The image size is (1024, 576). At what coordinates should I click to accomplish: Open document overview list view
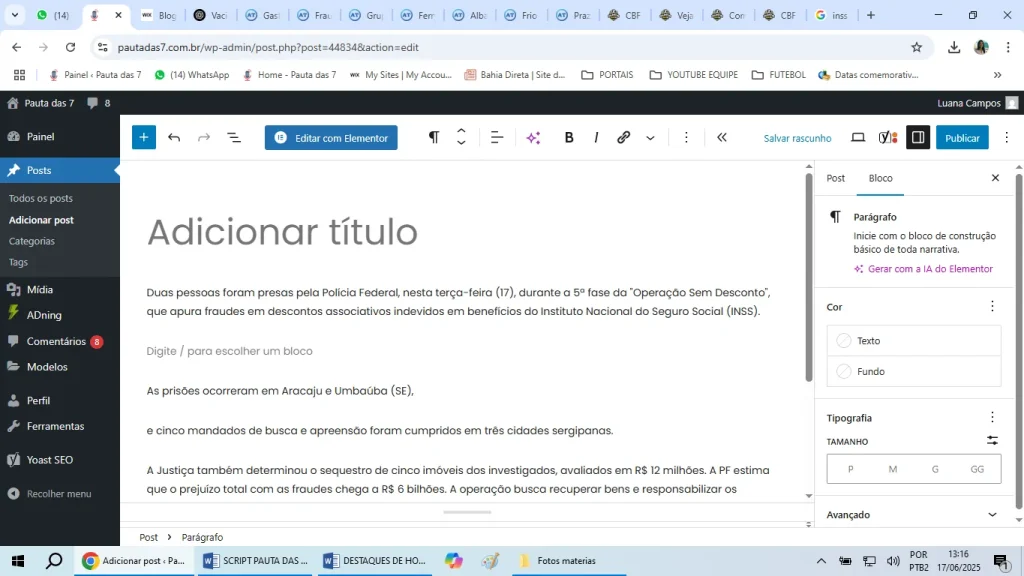(234, 138)
